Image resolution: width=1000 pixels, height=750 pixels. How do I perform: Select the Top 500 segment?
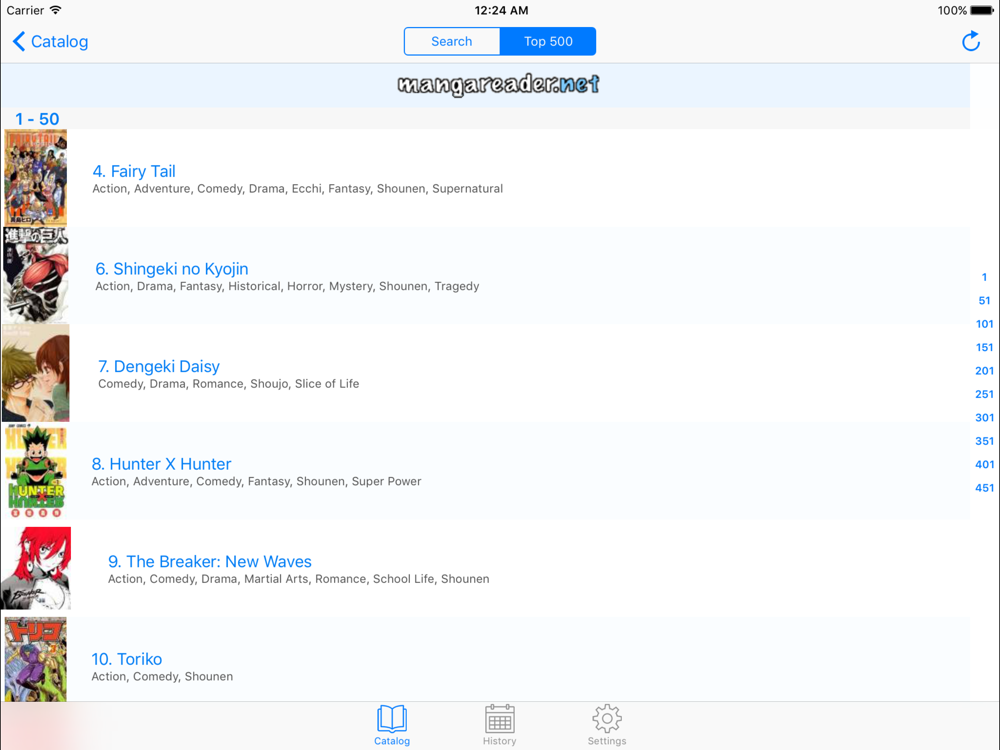pyautogui.click(x=548, y=41)
